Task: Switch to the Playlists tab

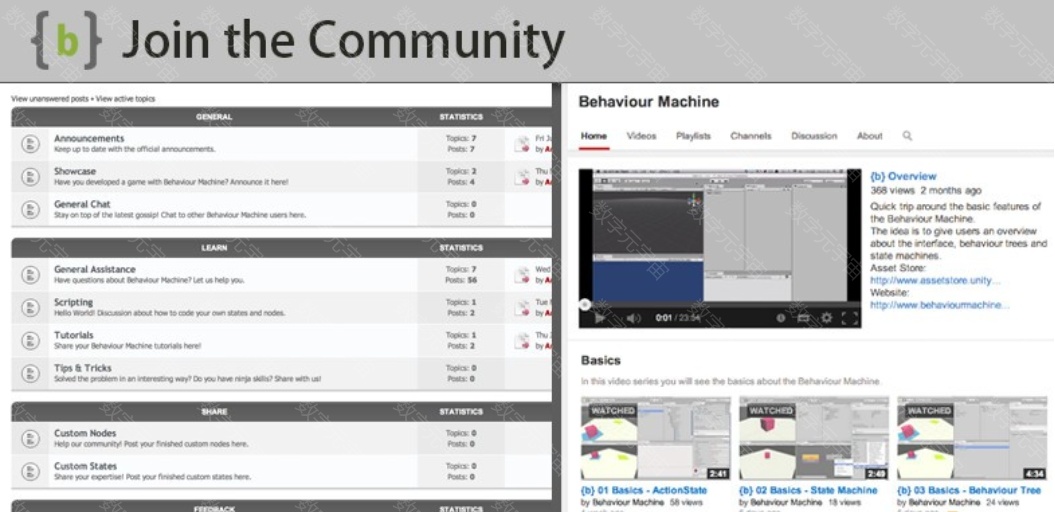Action: (693, 136)
